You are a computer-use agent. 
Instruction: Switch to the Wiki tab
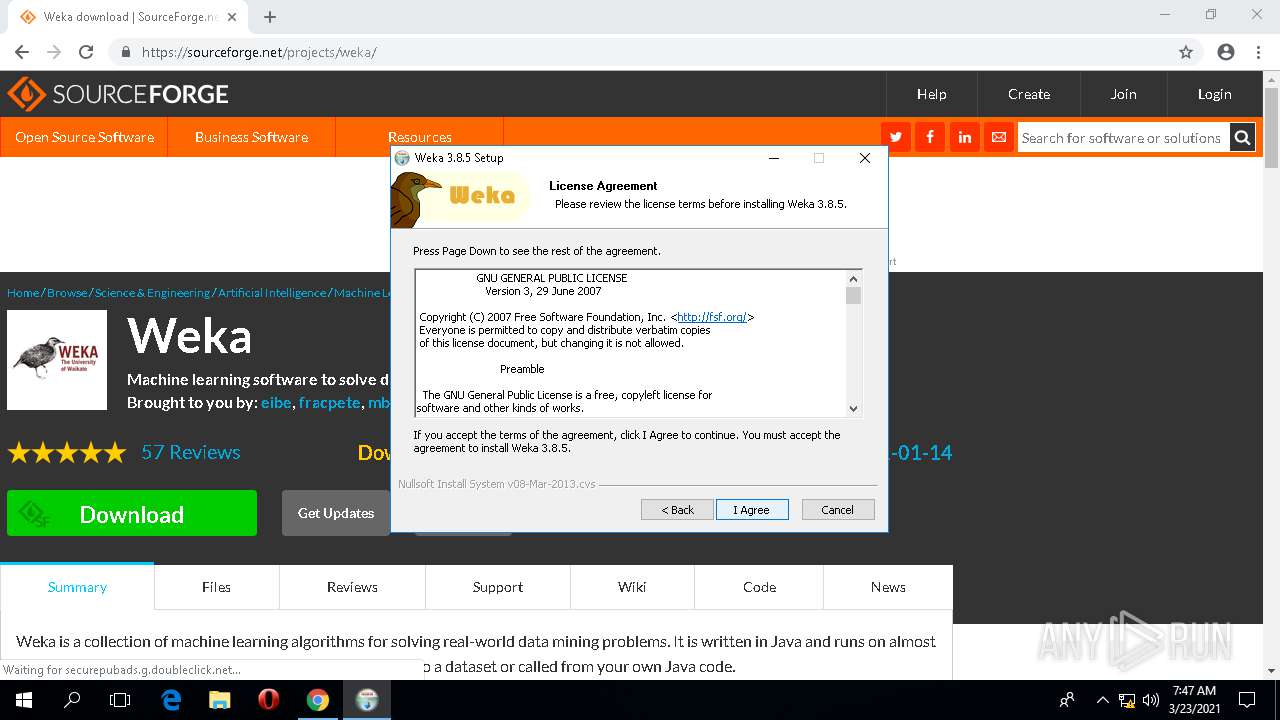(632, 587)
